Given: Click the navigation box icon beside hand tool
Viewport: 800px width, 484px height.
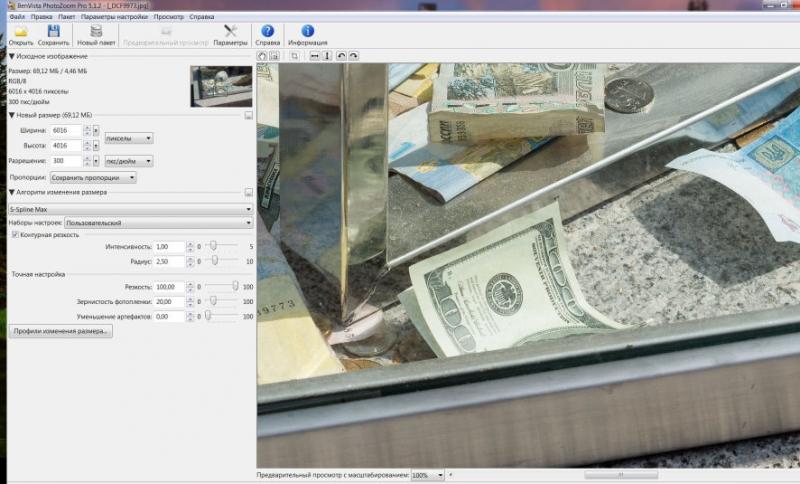Looking at the screenshot, I should (x=274, y=56).
